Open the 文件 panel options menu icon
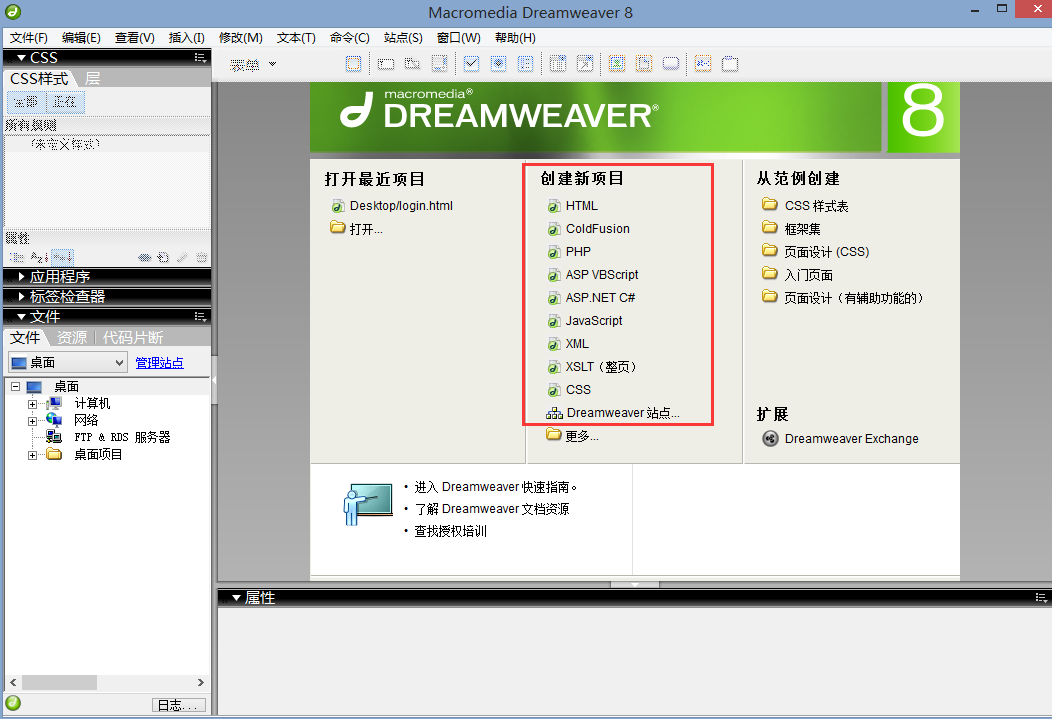The image size is (1052, 719). tap(200, 317)
